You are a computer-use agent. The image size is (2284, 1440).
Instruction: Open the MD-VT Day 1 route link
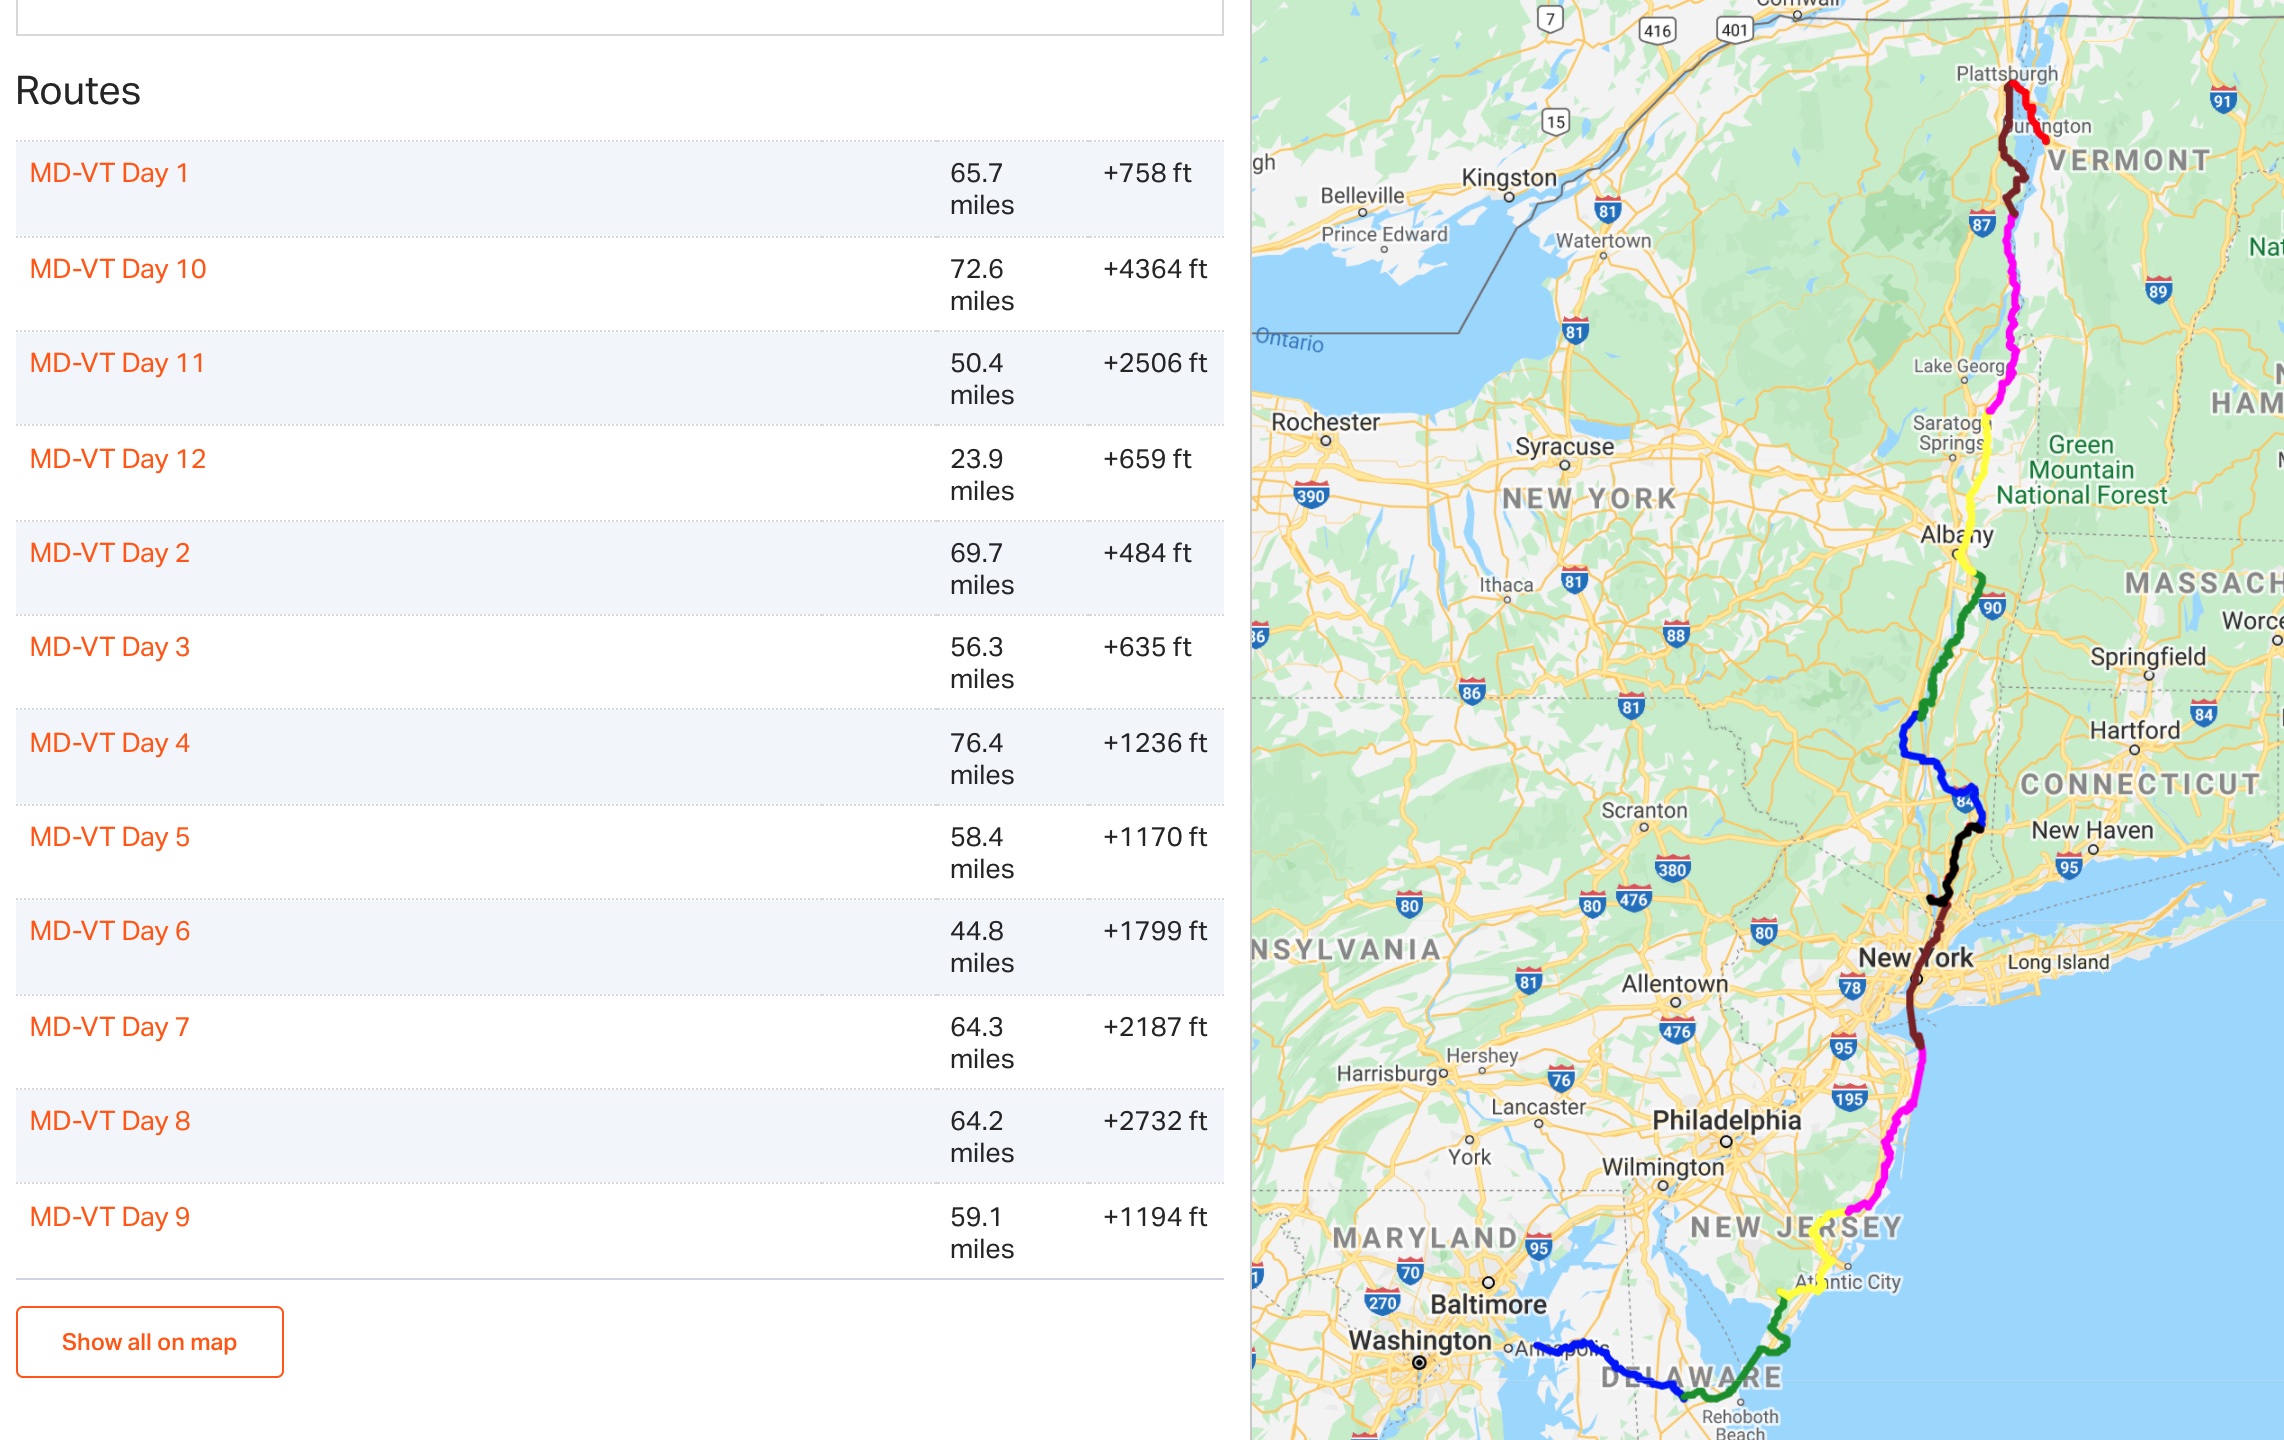point(109,173)
